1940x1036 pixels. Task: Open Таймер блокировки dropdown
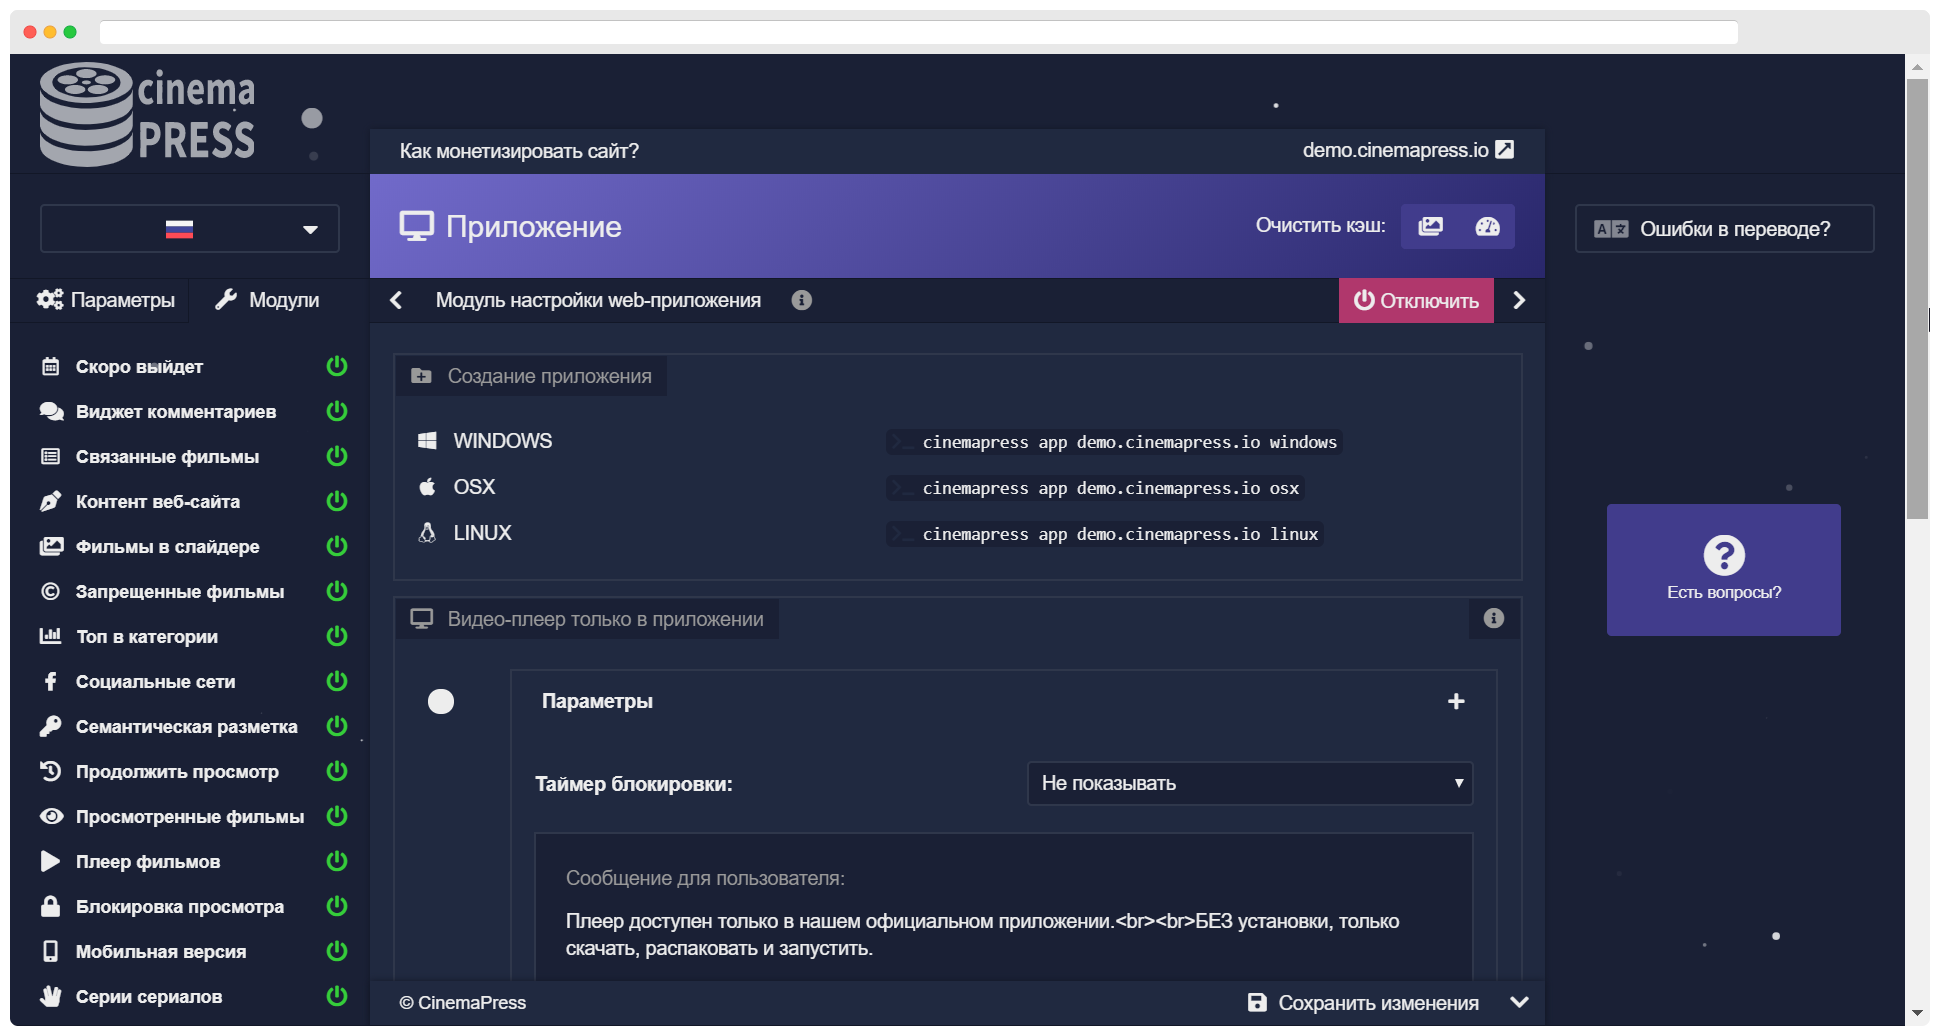tap(1250, 783)
